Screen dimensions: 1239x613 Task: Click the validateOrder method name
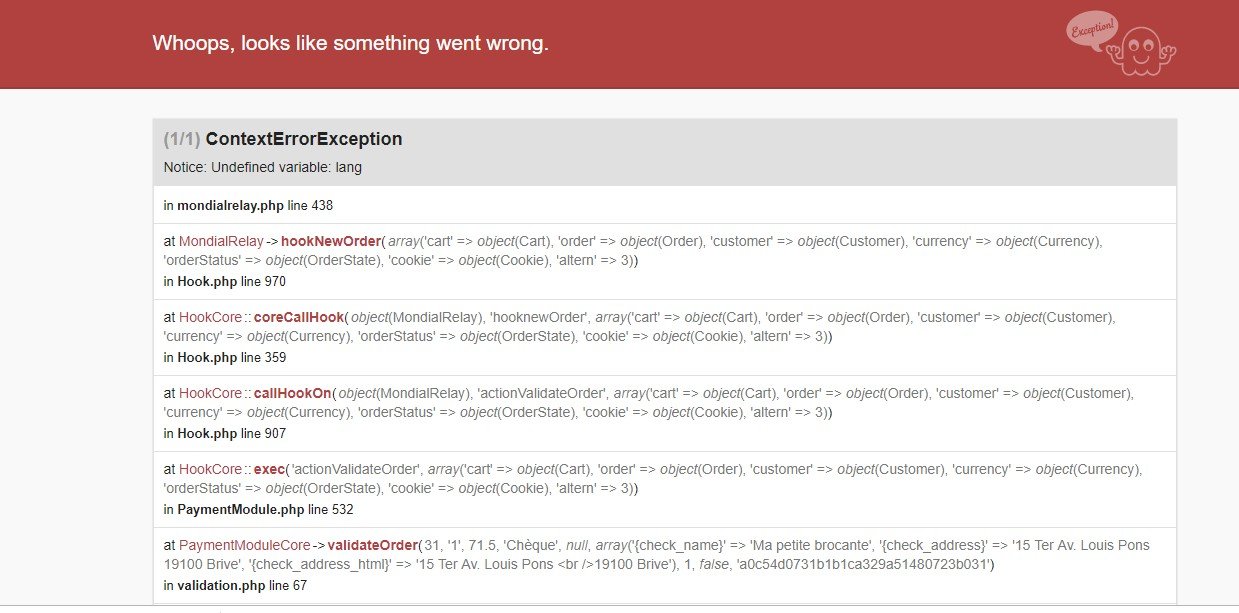pyautogui.click(x=373, y=545)
